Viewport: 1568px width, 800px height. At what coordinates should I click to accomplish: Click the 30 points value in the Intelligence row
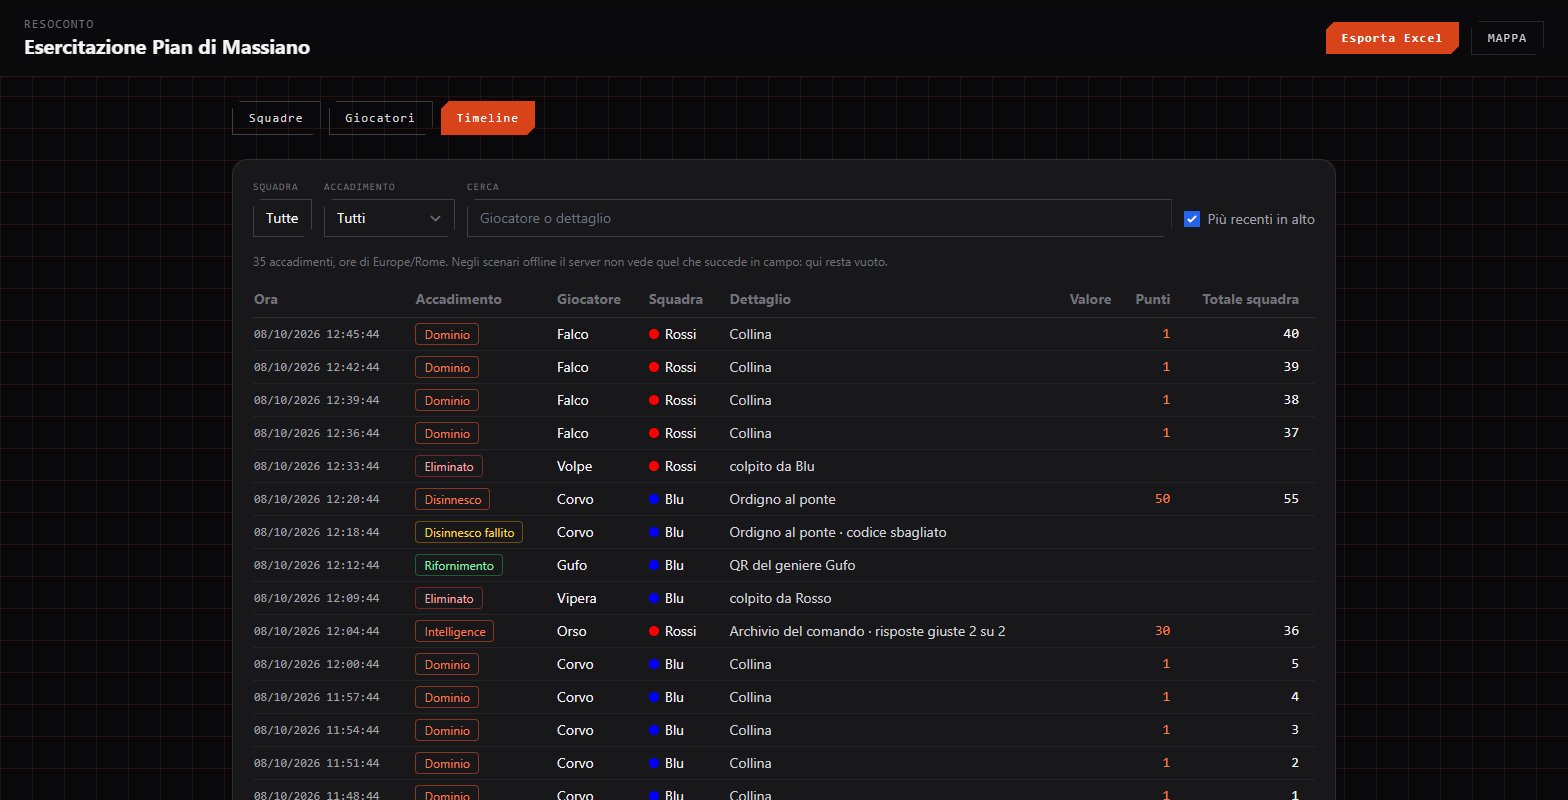coord(1162,631)
